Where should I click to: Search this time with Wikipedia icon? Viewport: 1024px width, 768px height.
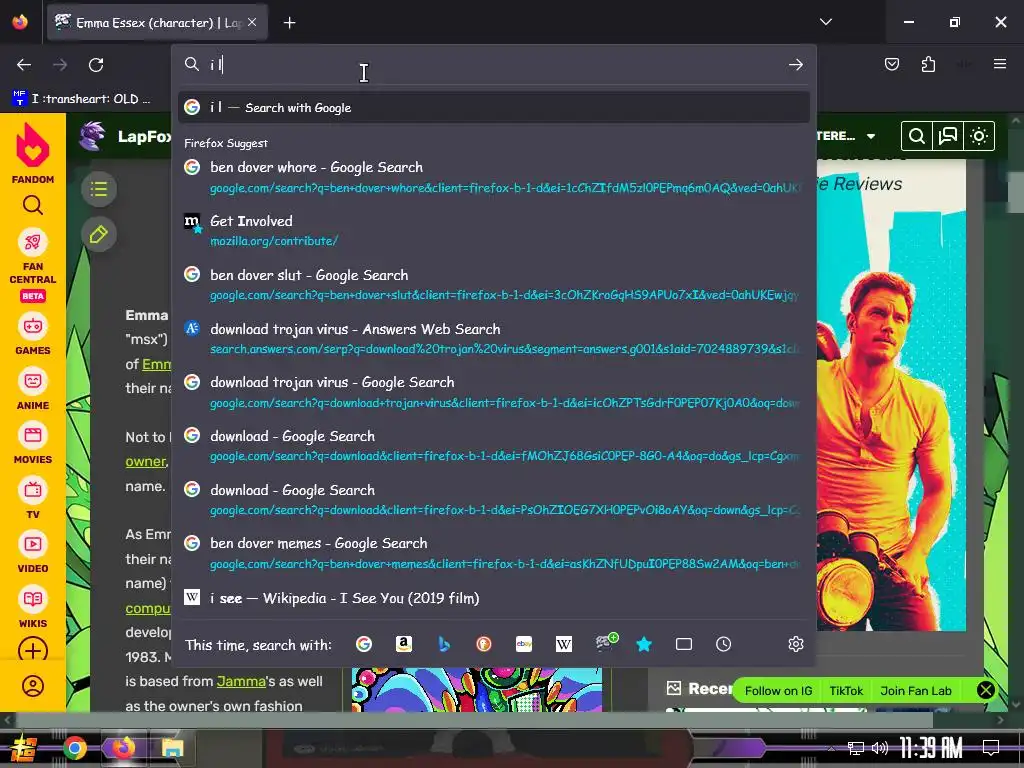564,645
